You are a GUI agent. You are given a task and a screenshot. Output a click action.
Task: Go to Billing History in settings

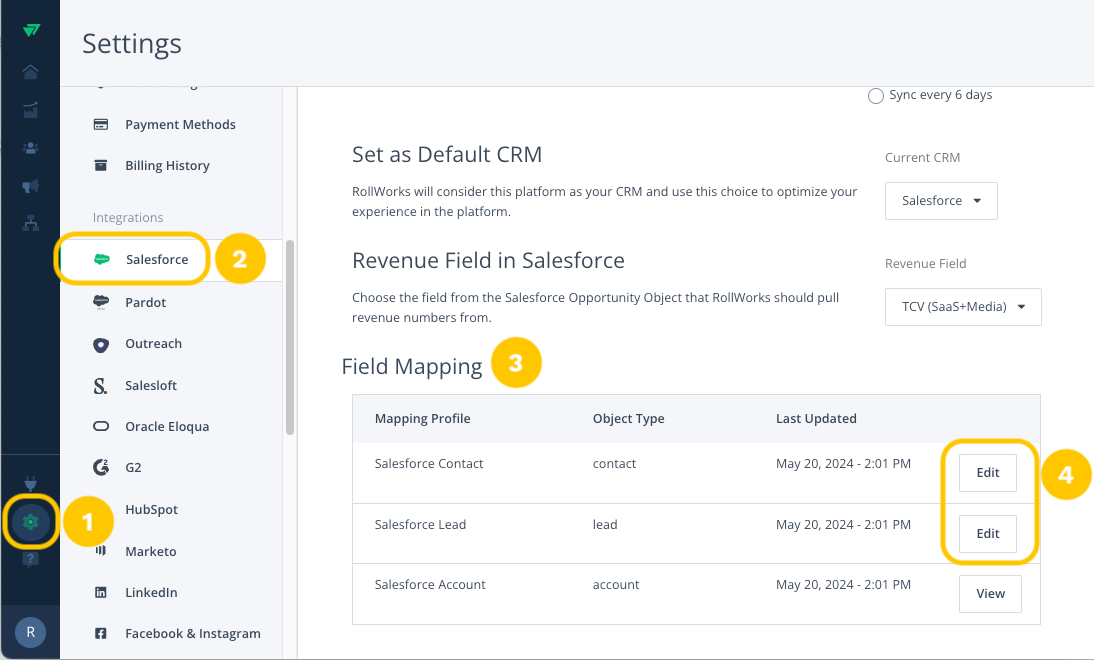pos(167,166)
